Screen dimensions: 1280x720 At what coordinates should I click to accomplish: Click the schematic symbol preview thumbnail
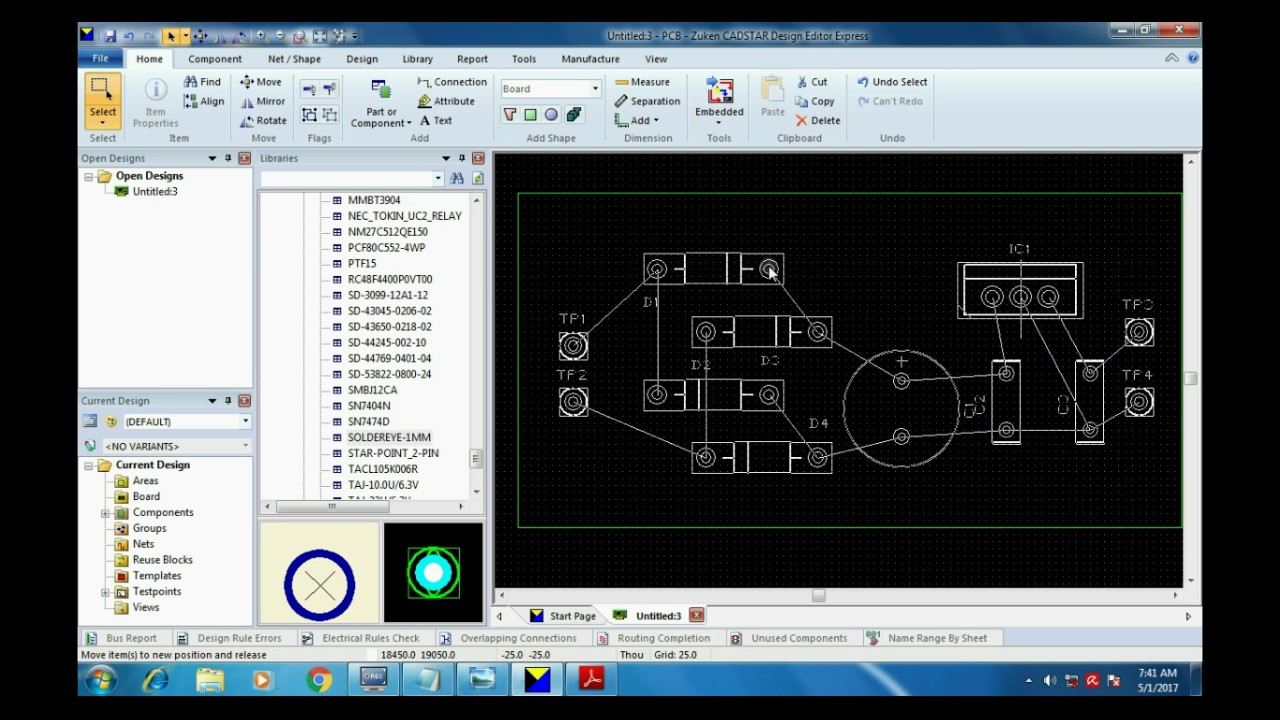pos(319,573)
